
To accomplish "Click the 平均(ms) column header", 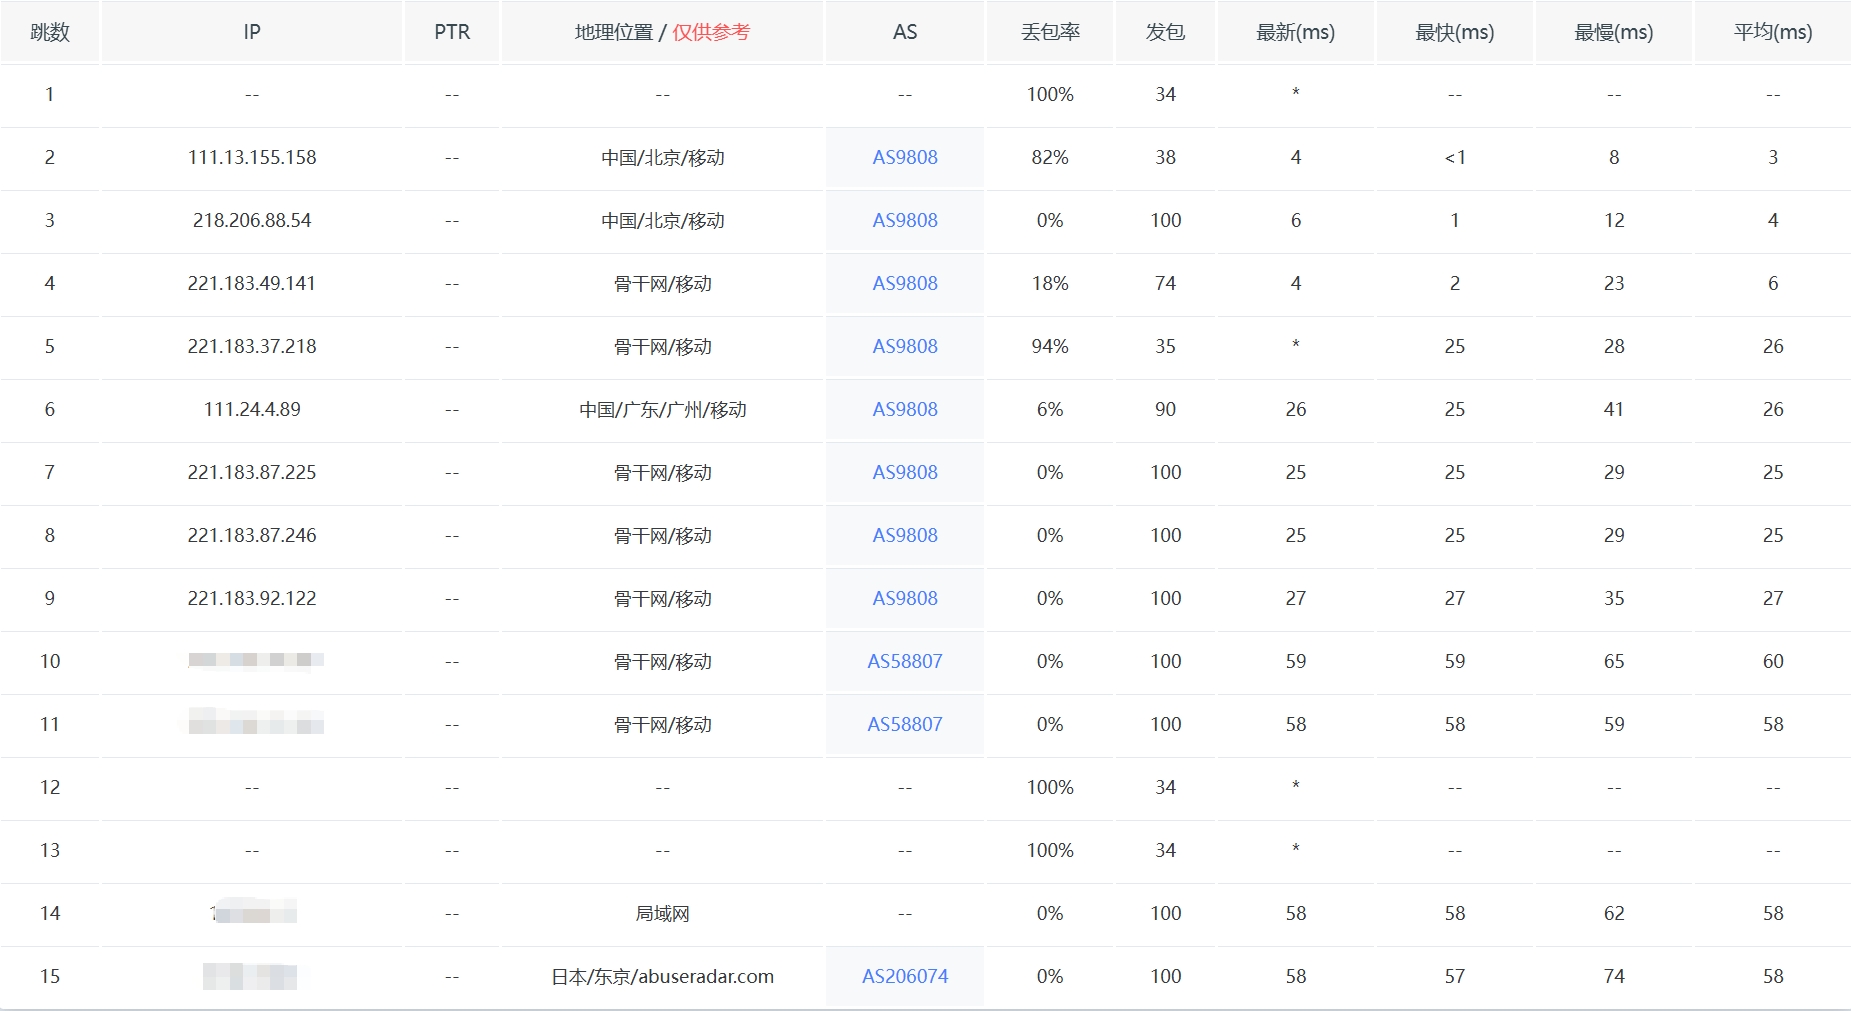I will (x=1772, y=32).
